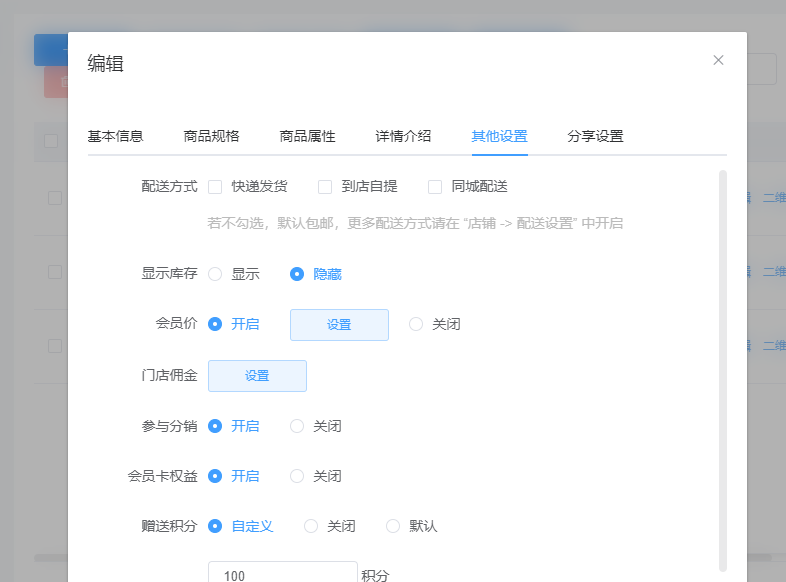Select 关闭 radio for 会员卡权益
This screenshot has height=582, width=786.
coord(297,476)
